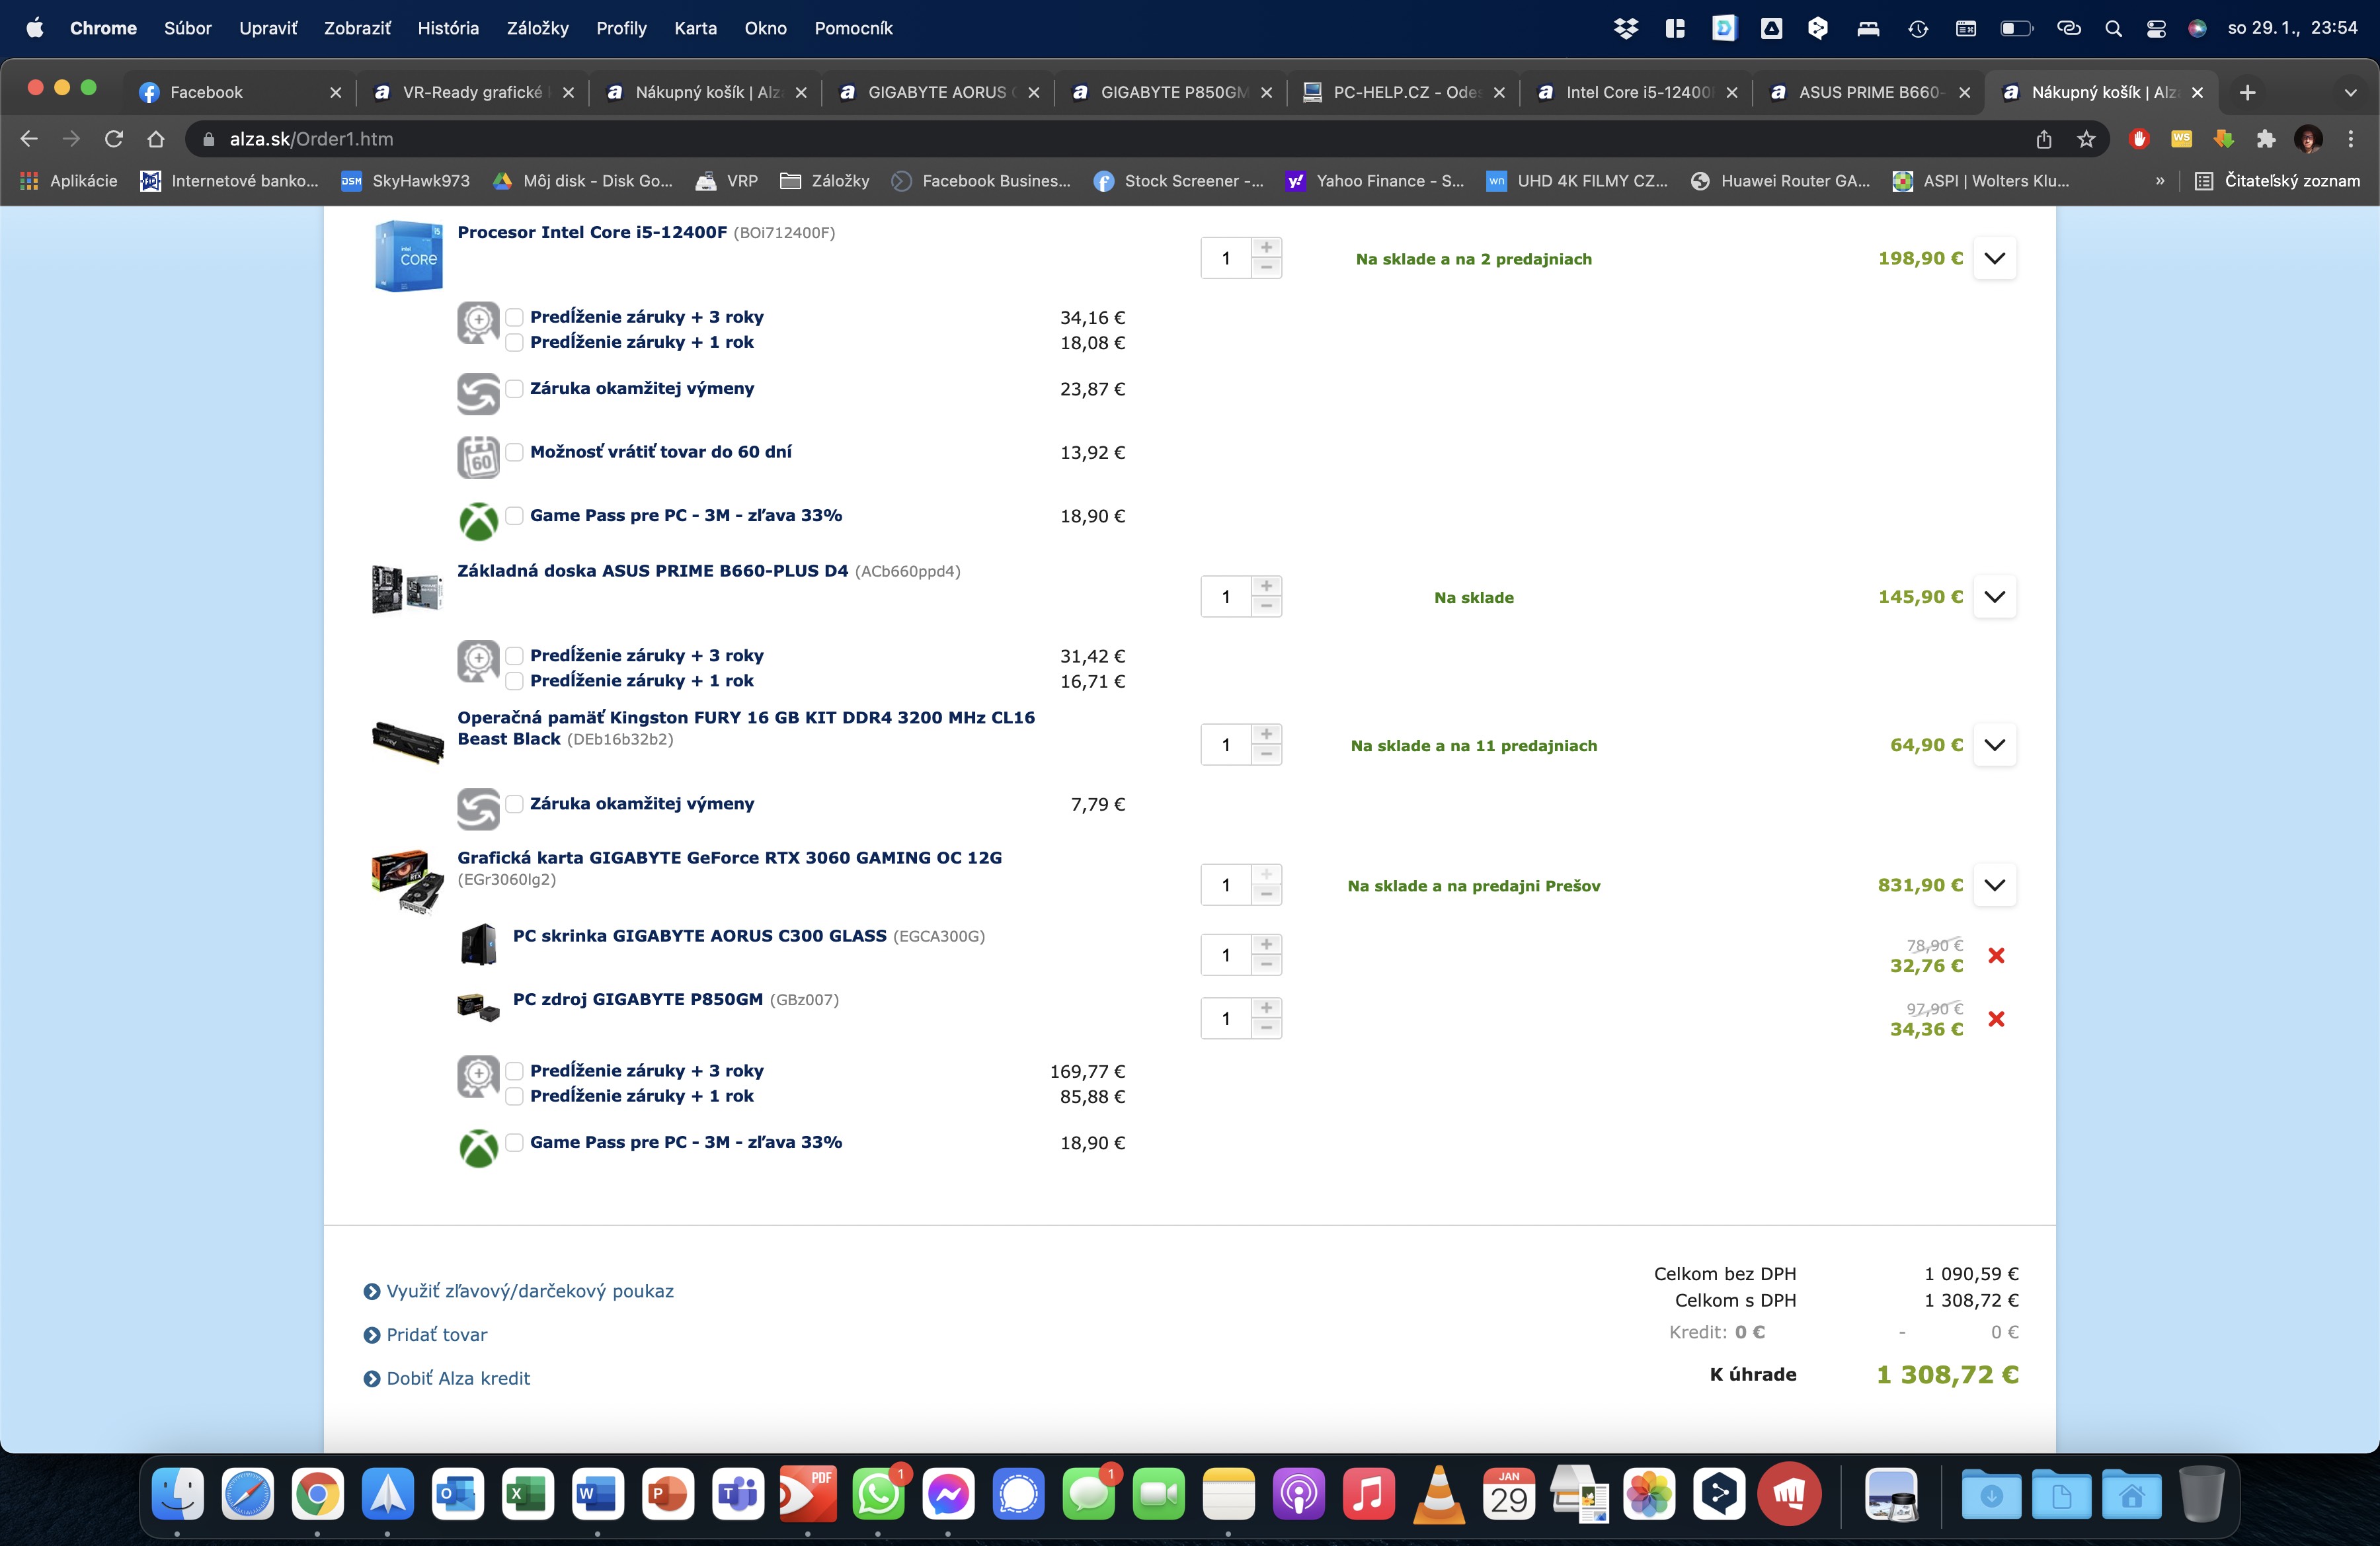Expand options arrow for the Intel processor
The width and height of the screenshot is (2380, 1546).
(1994, 258)
